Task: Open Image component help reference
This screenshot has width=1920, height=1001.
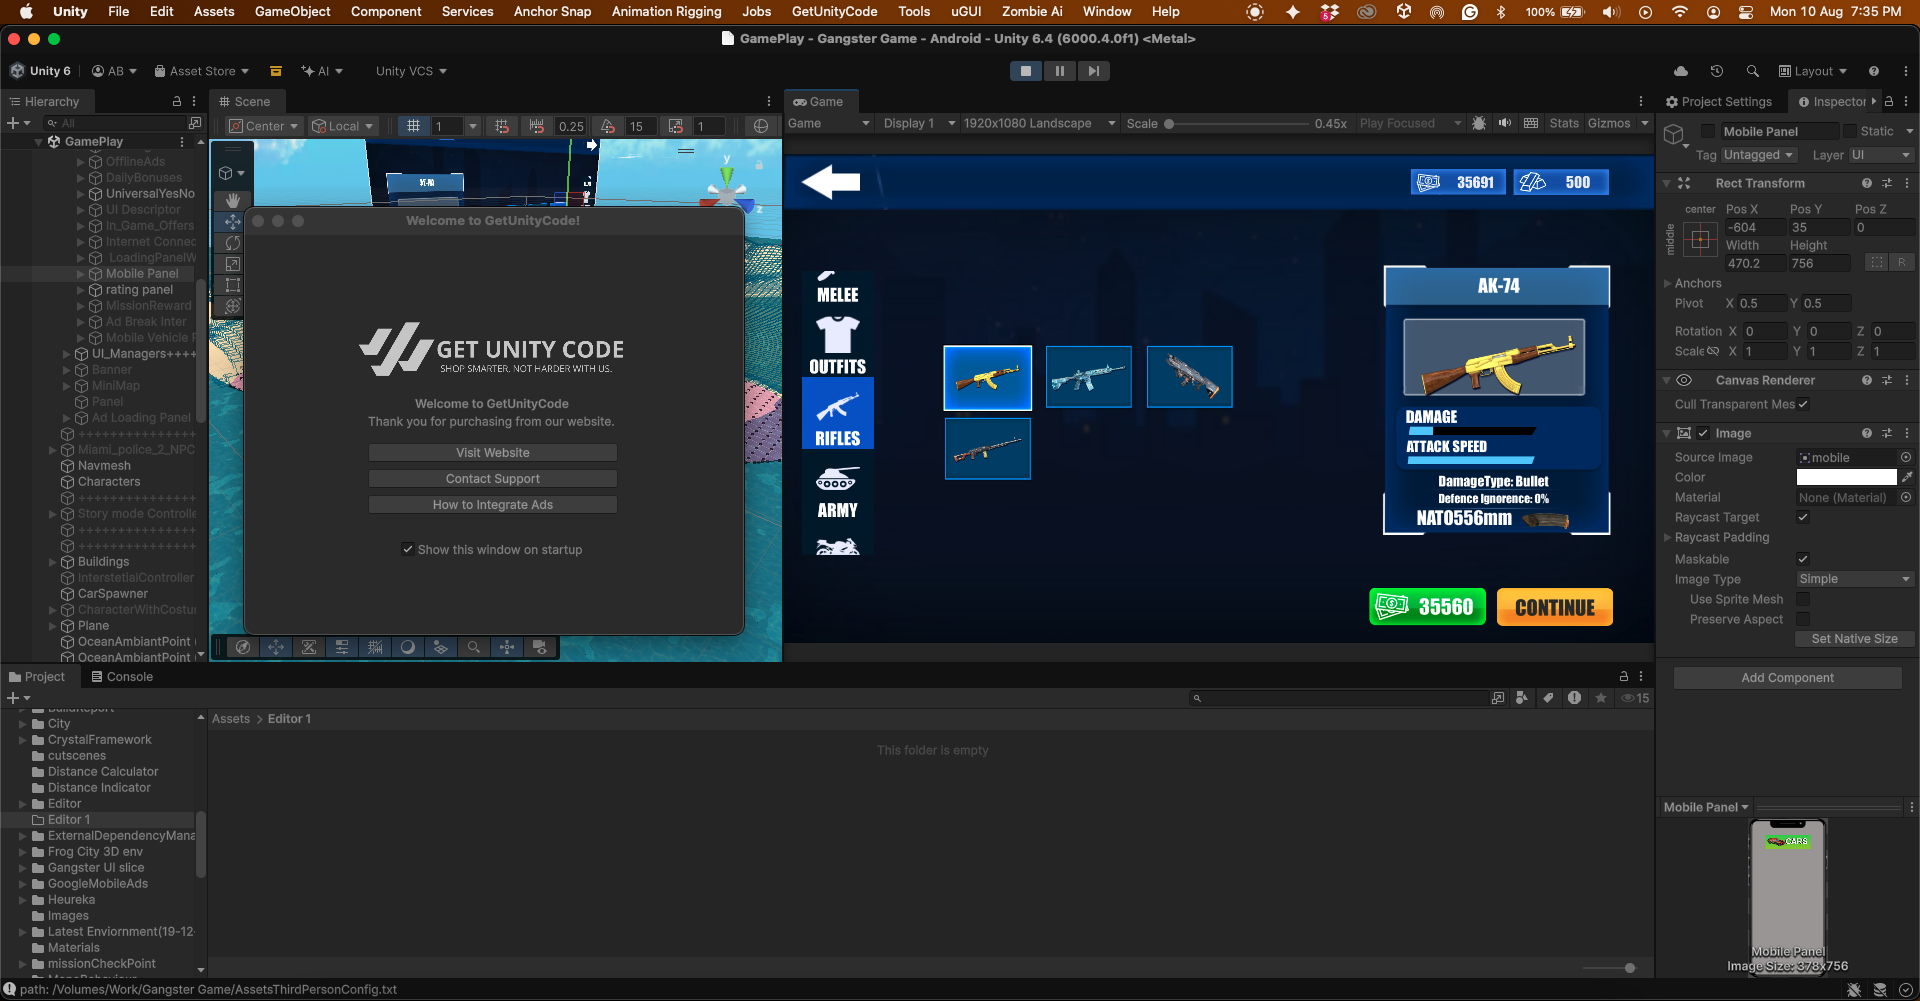Action: click(x=1867, y=433)
